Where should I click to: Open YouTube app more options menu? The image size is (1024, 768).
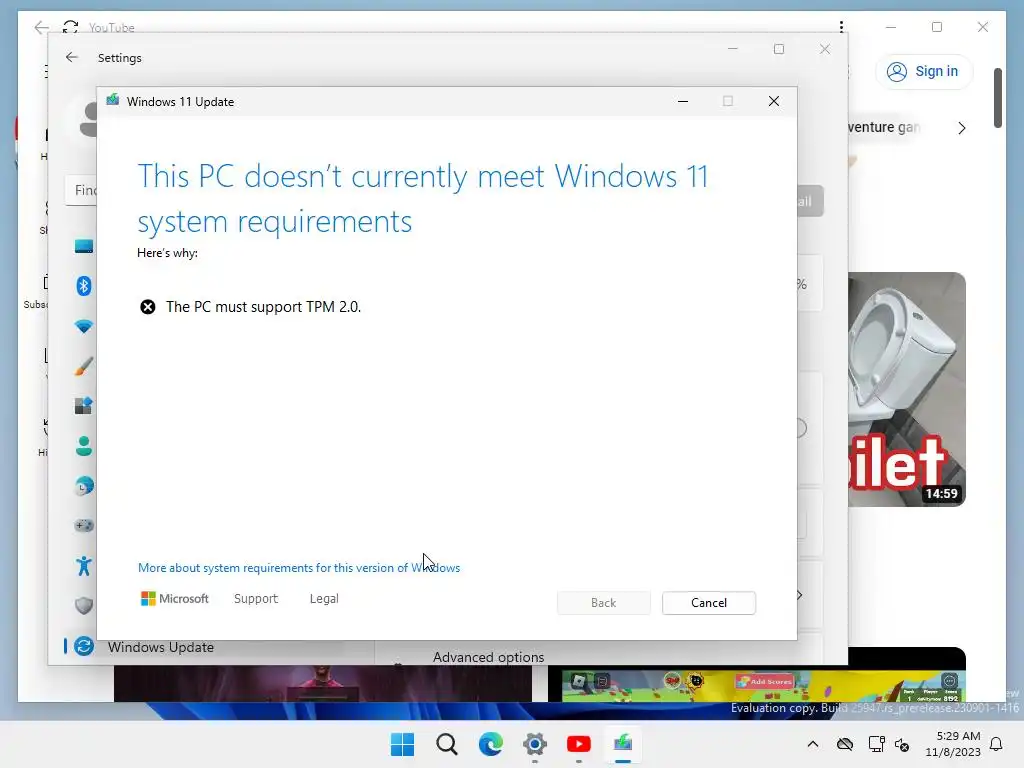(841, 27)
